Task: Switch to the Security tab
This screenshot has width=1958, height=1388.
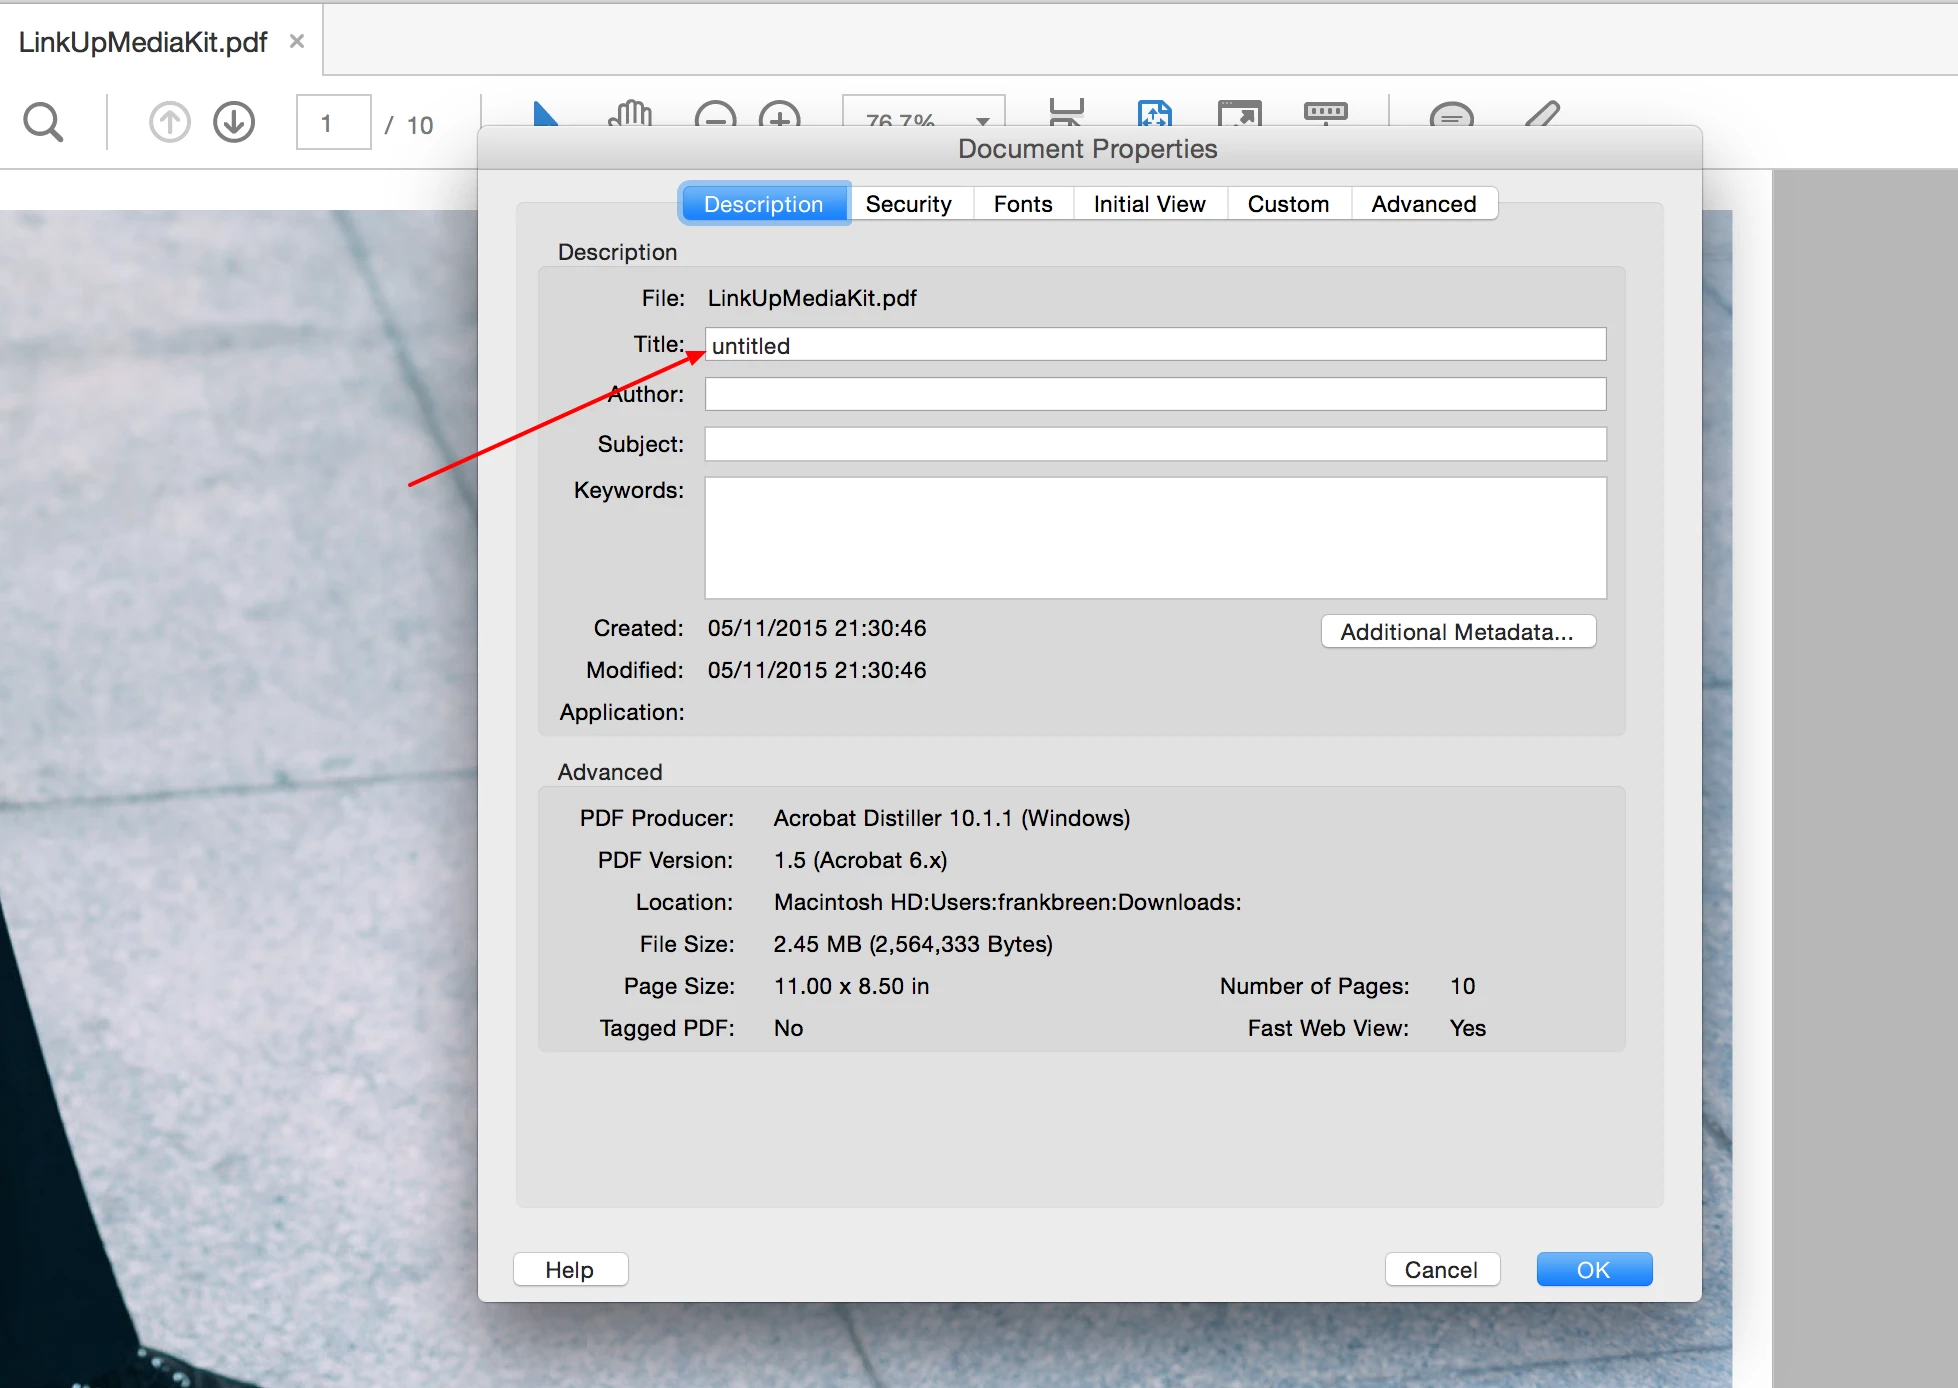Action: coord(908,204)
